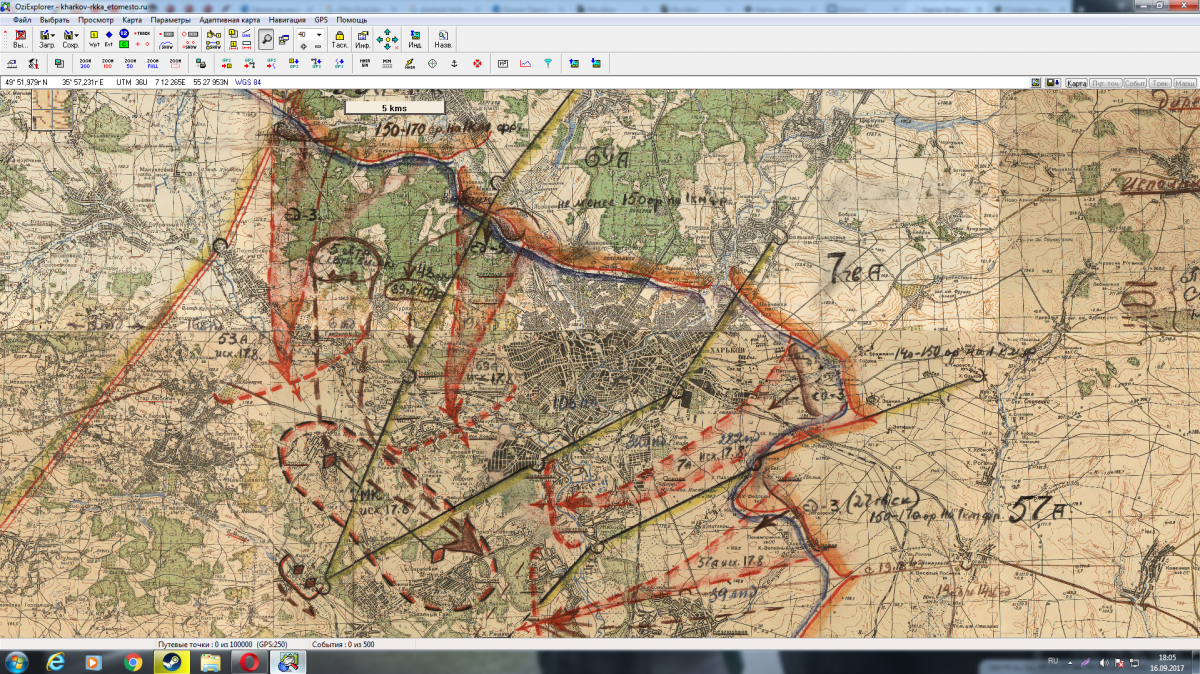Open the profile graph chart icon

525,64
